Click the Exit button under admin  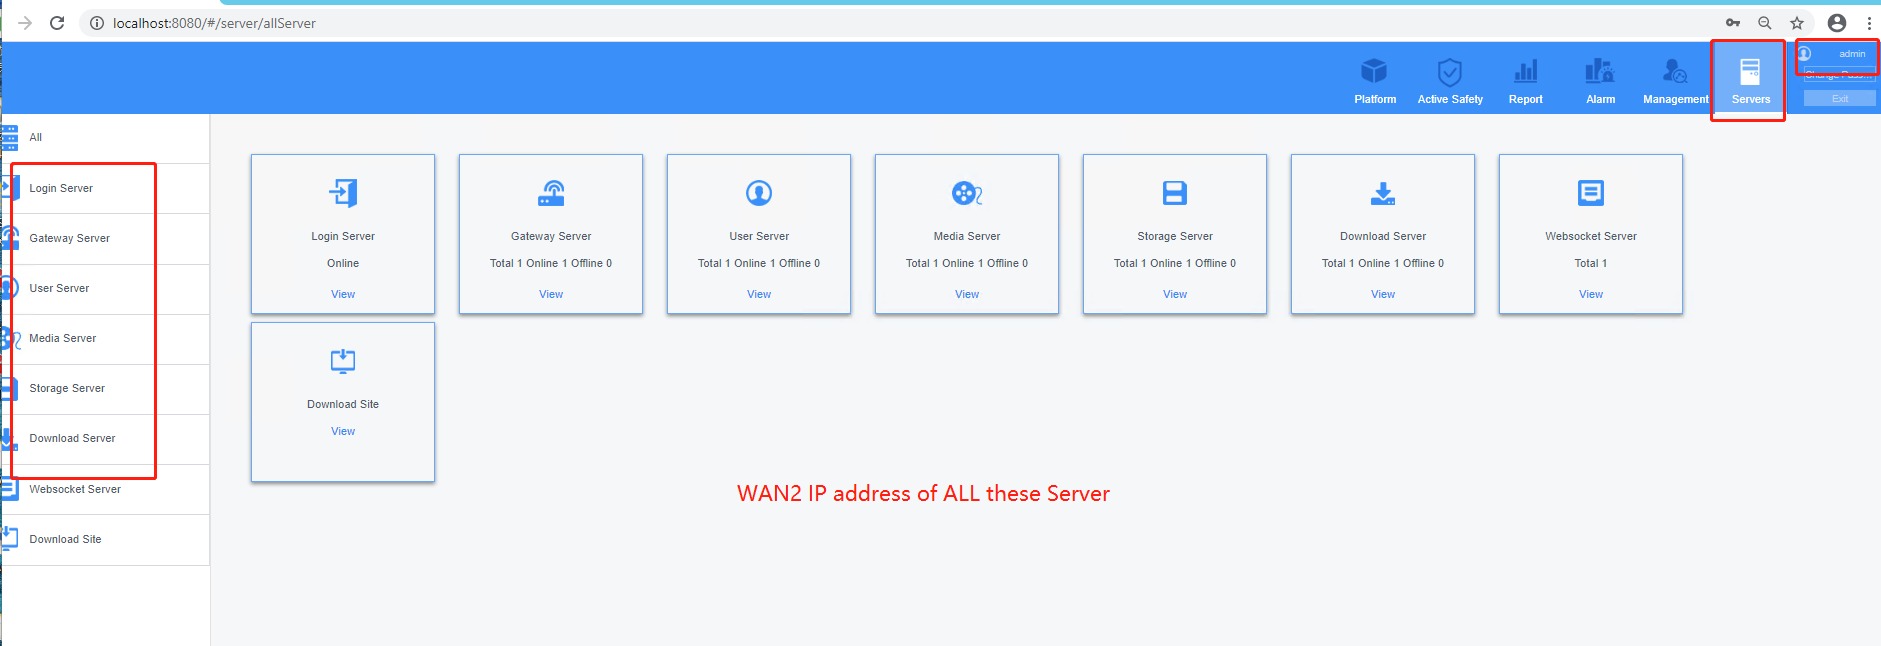click(x=1840, y=98)
